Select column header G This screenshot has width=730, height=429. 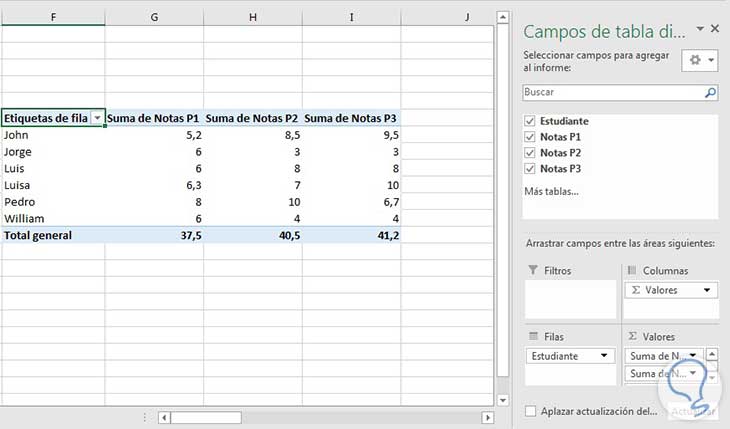[x=154, y=16]
